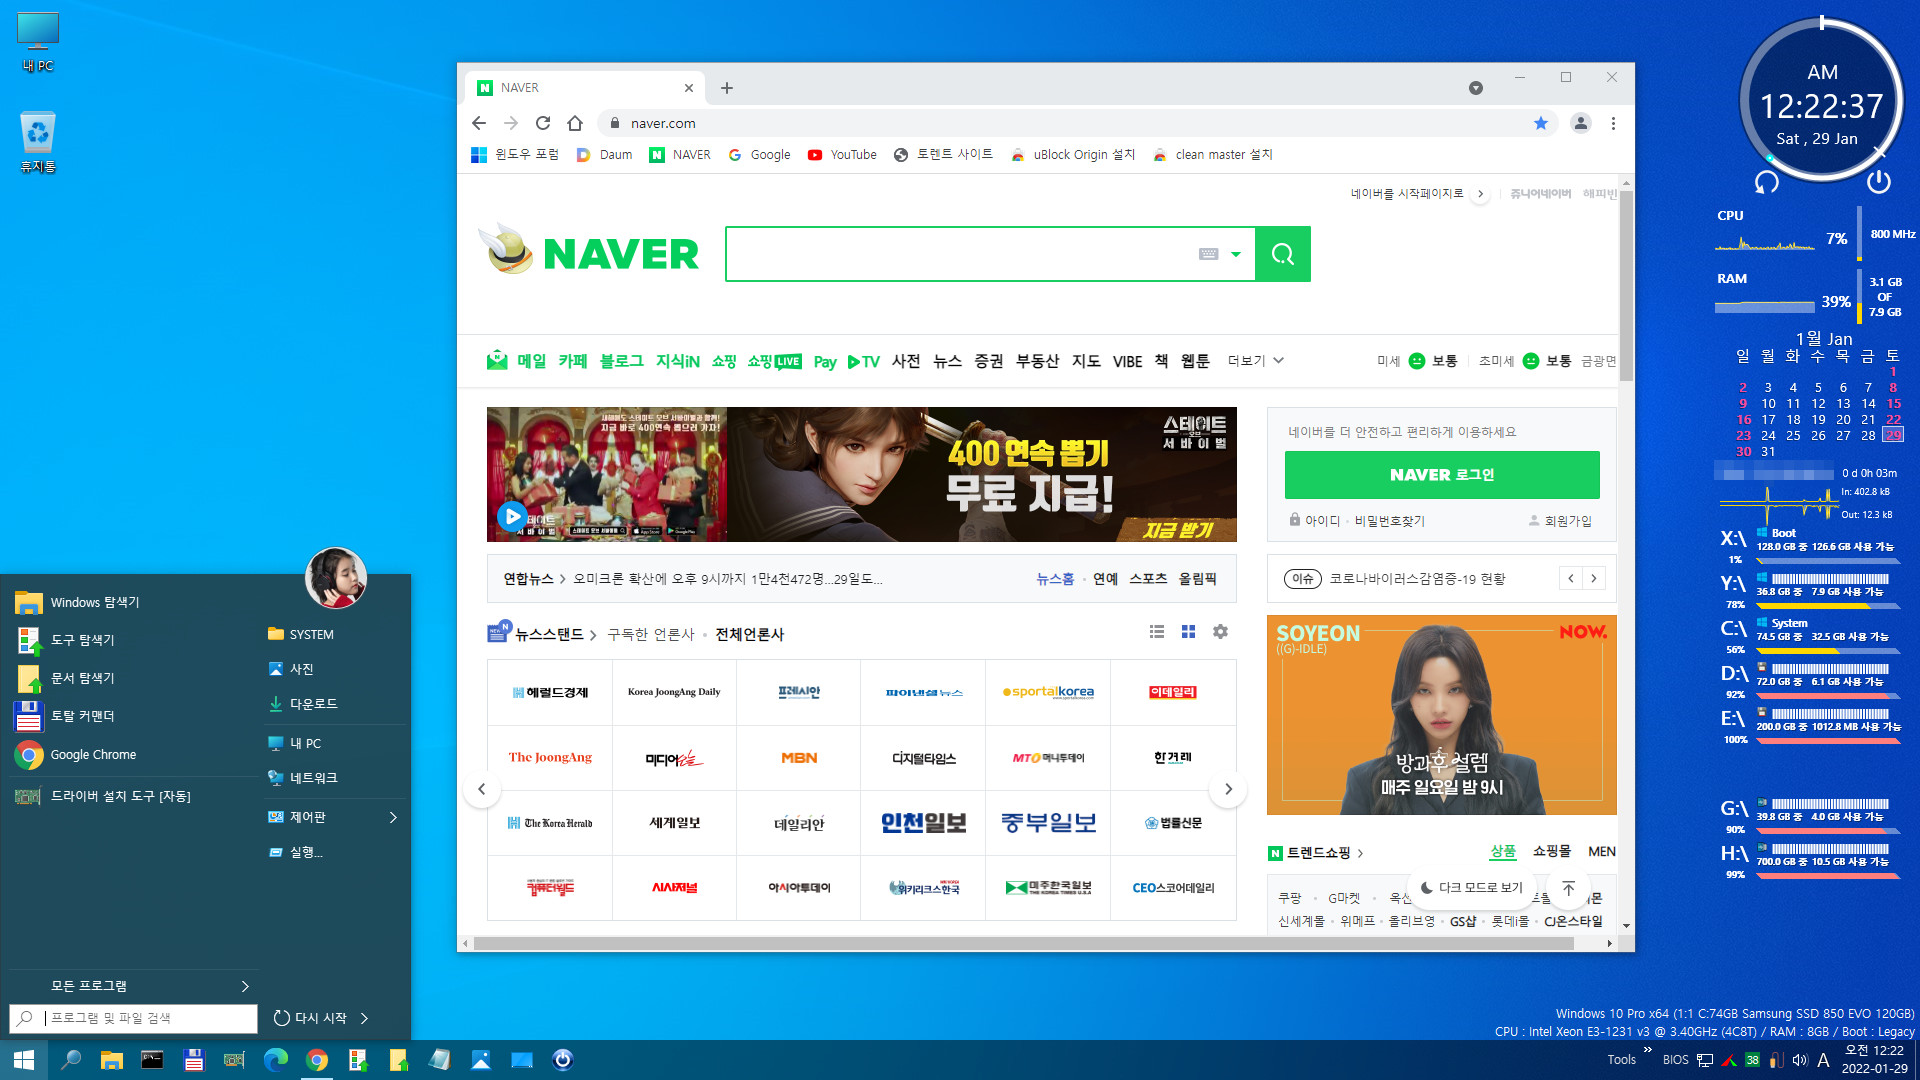
Task: Click the 전체언론사 tab
Action: (x=750, y=635)
